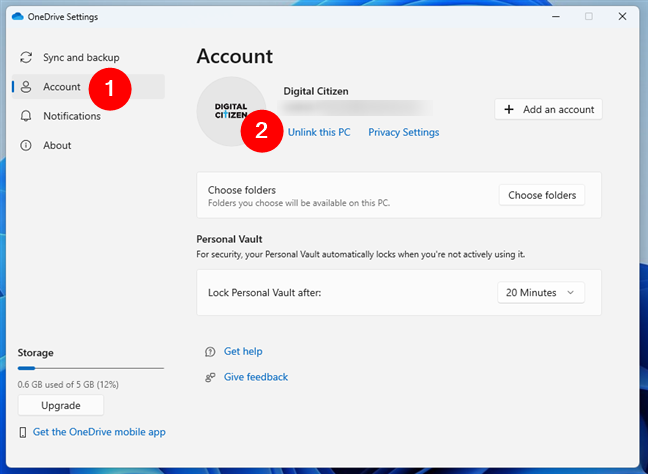Screen dimensions: 648x474
Task: Click the Storage heading
Action: point(36,353)
